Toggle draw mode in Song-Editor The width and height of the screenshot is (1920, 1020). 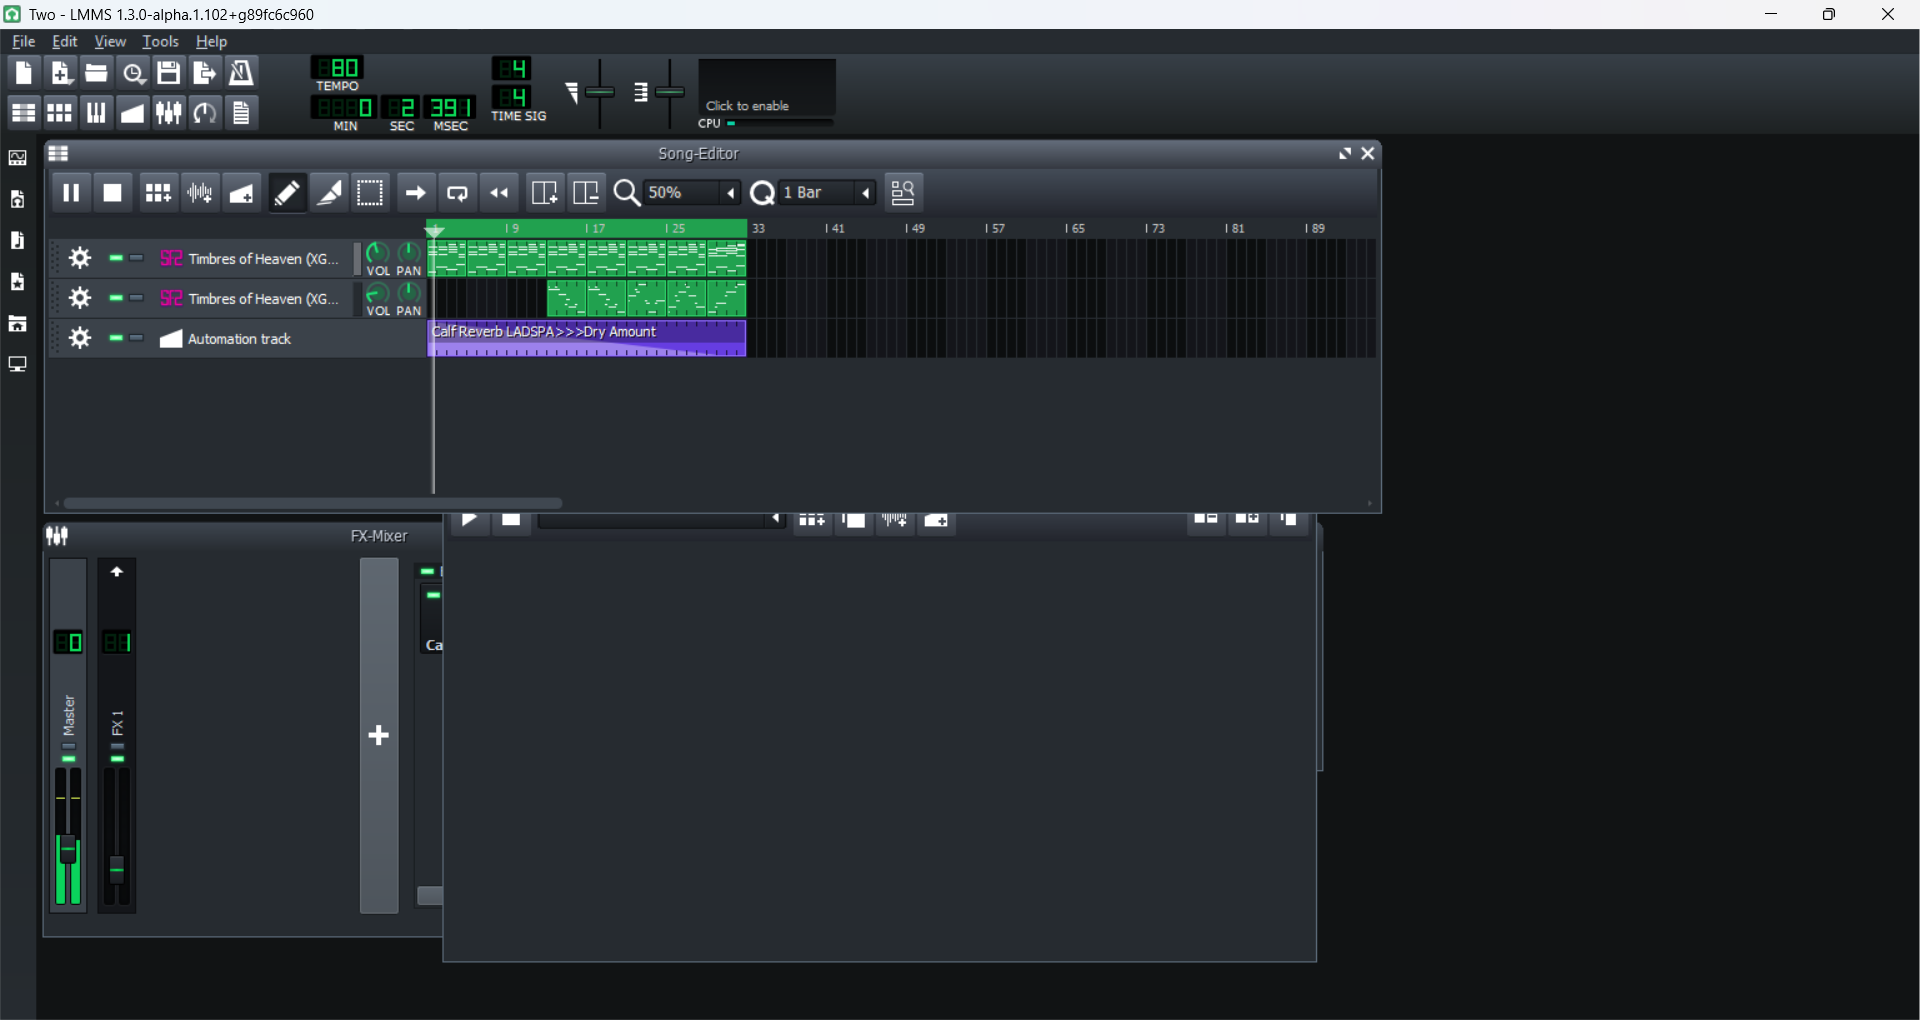click(x=287, y=193)
